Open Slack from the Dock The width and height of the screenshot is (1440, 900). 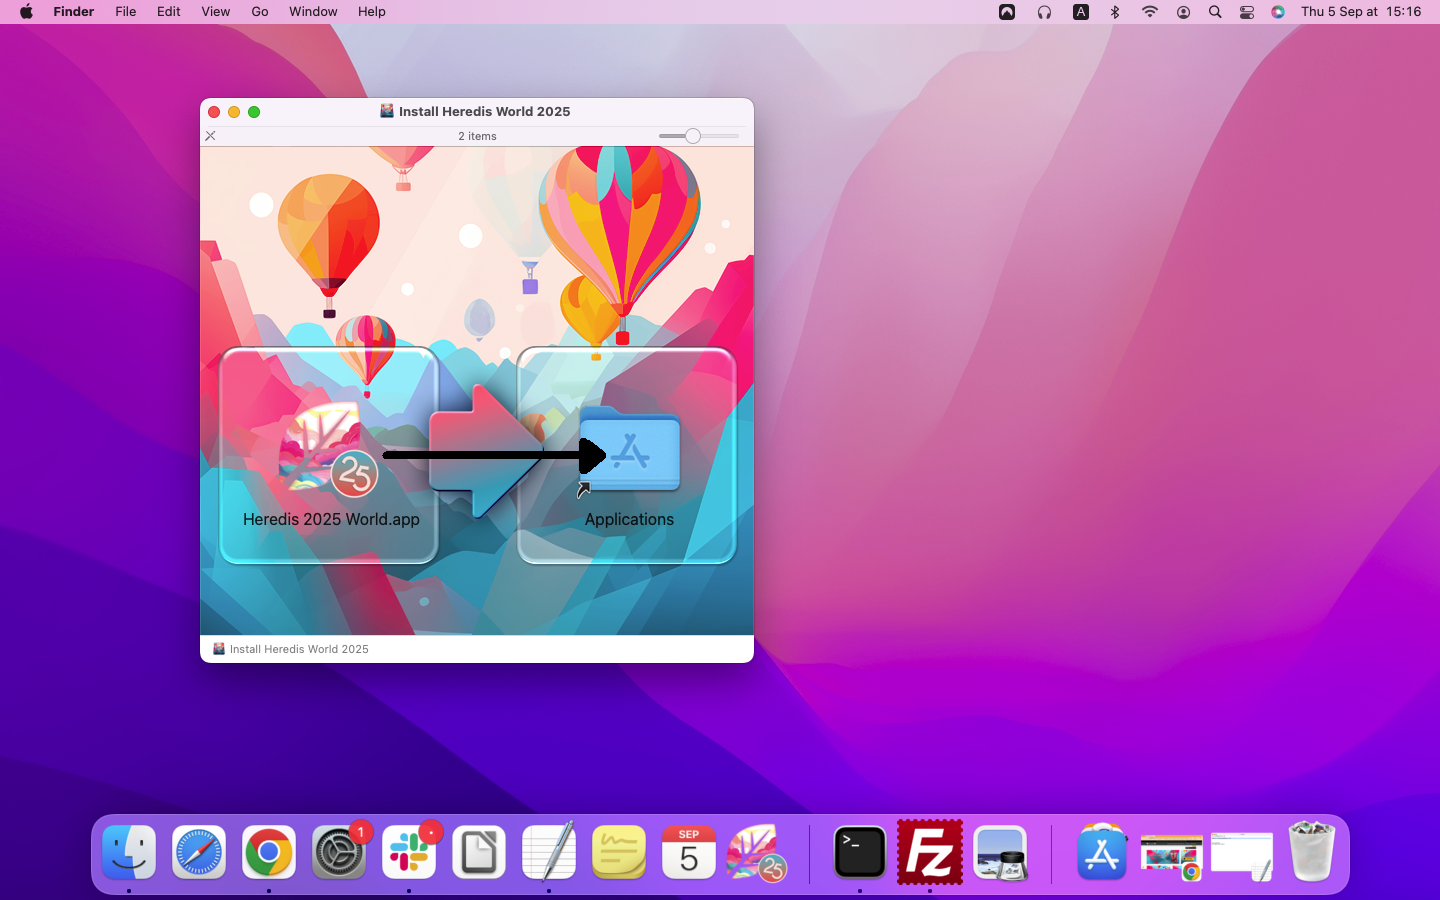[x=409, y=853]
